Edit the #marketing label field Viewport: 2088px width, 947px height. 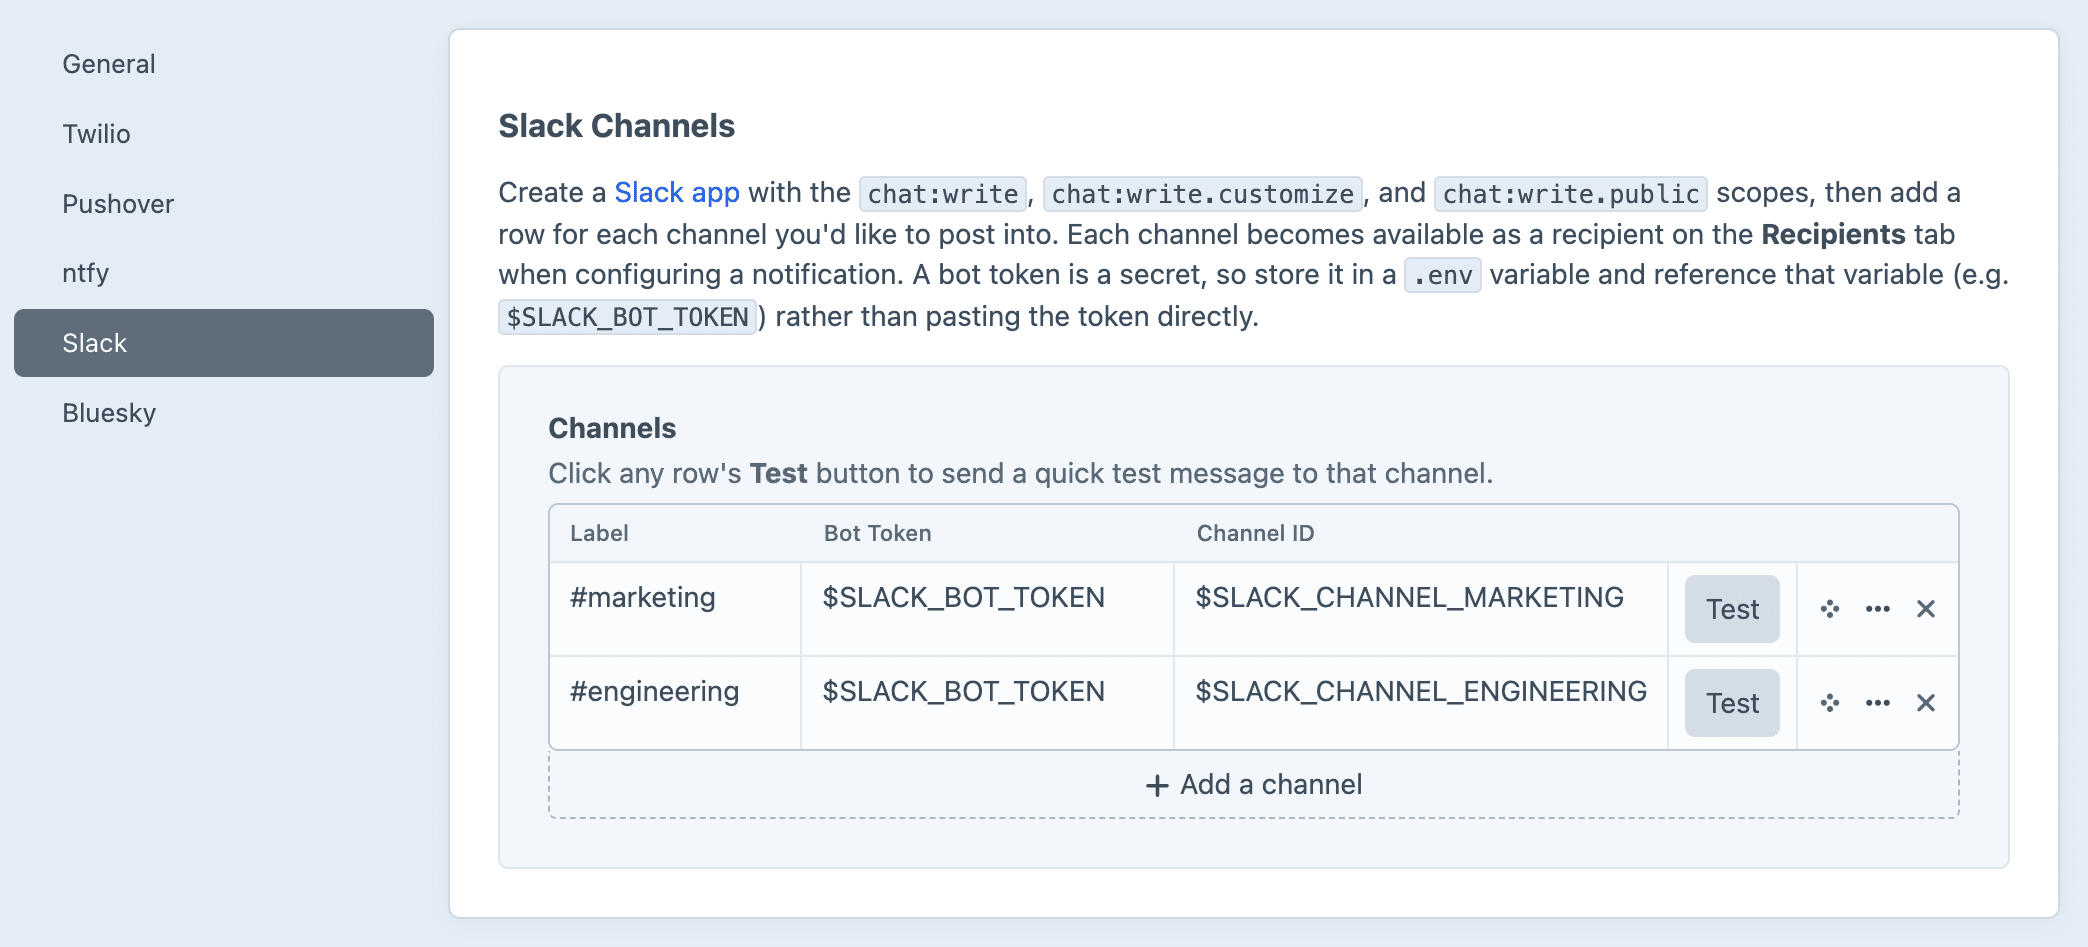(675, 609)
